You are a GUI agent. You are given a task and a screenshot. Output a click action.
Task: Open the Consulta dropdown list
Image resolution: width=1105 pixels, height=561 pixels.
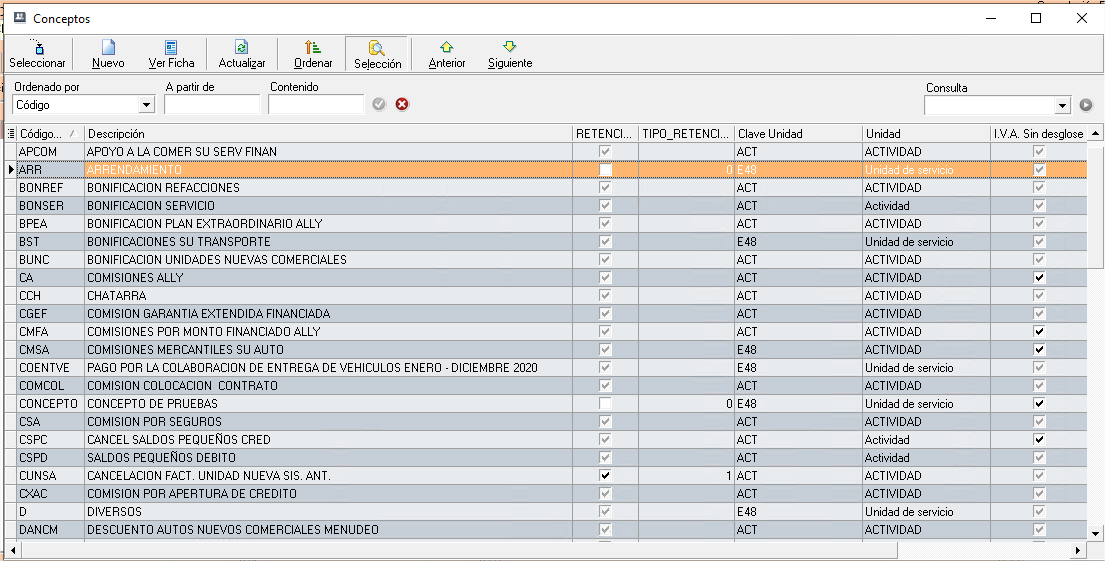coord(1063,106)
